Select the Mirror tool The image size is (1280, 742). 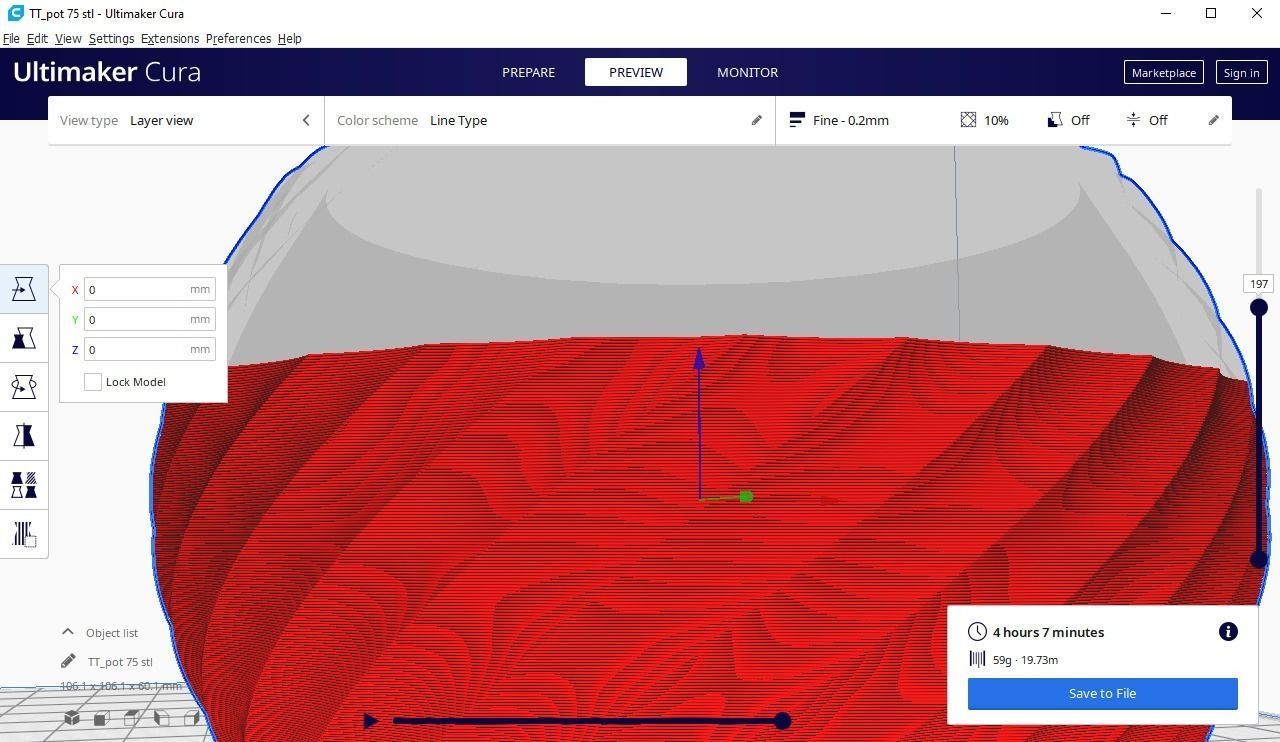(x=24, y=436)
